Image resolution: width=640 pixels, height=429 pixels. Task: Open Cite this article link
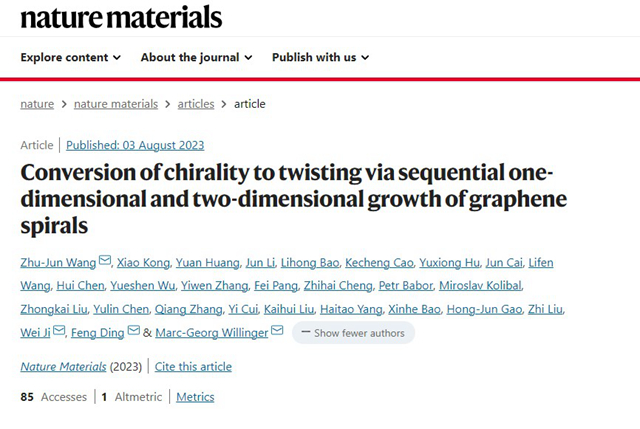pos(194,367)
